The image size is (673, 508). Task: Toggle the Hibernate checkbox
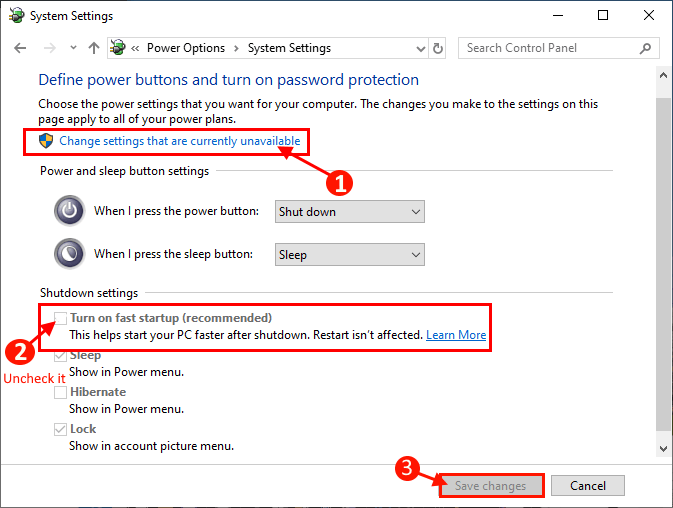[61, 392]
